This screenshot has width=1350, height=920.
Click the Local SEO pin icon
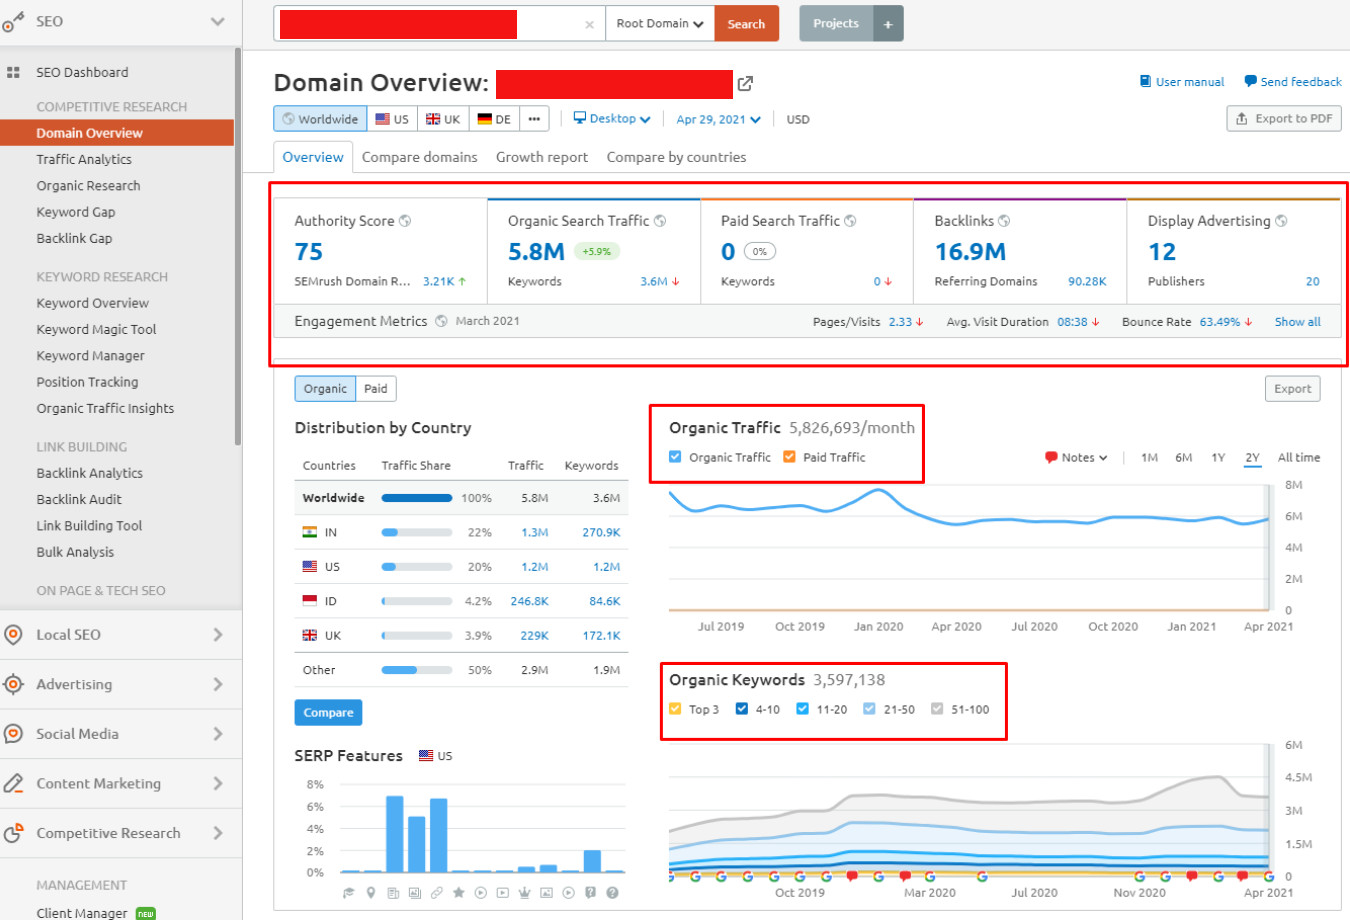pos(13,635)
